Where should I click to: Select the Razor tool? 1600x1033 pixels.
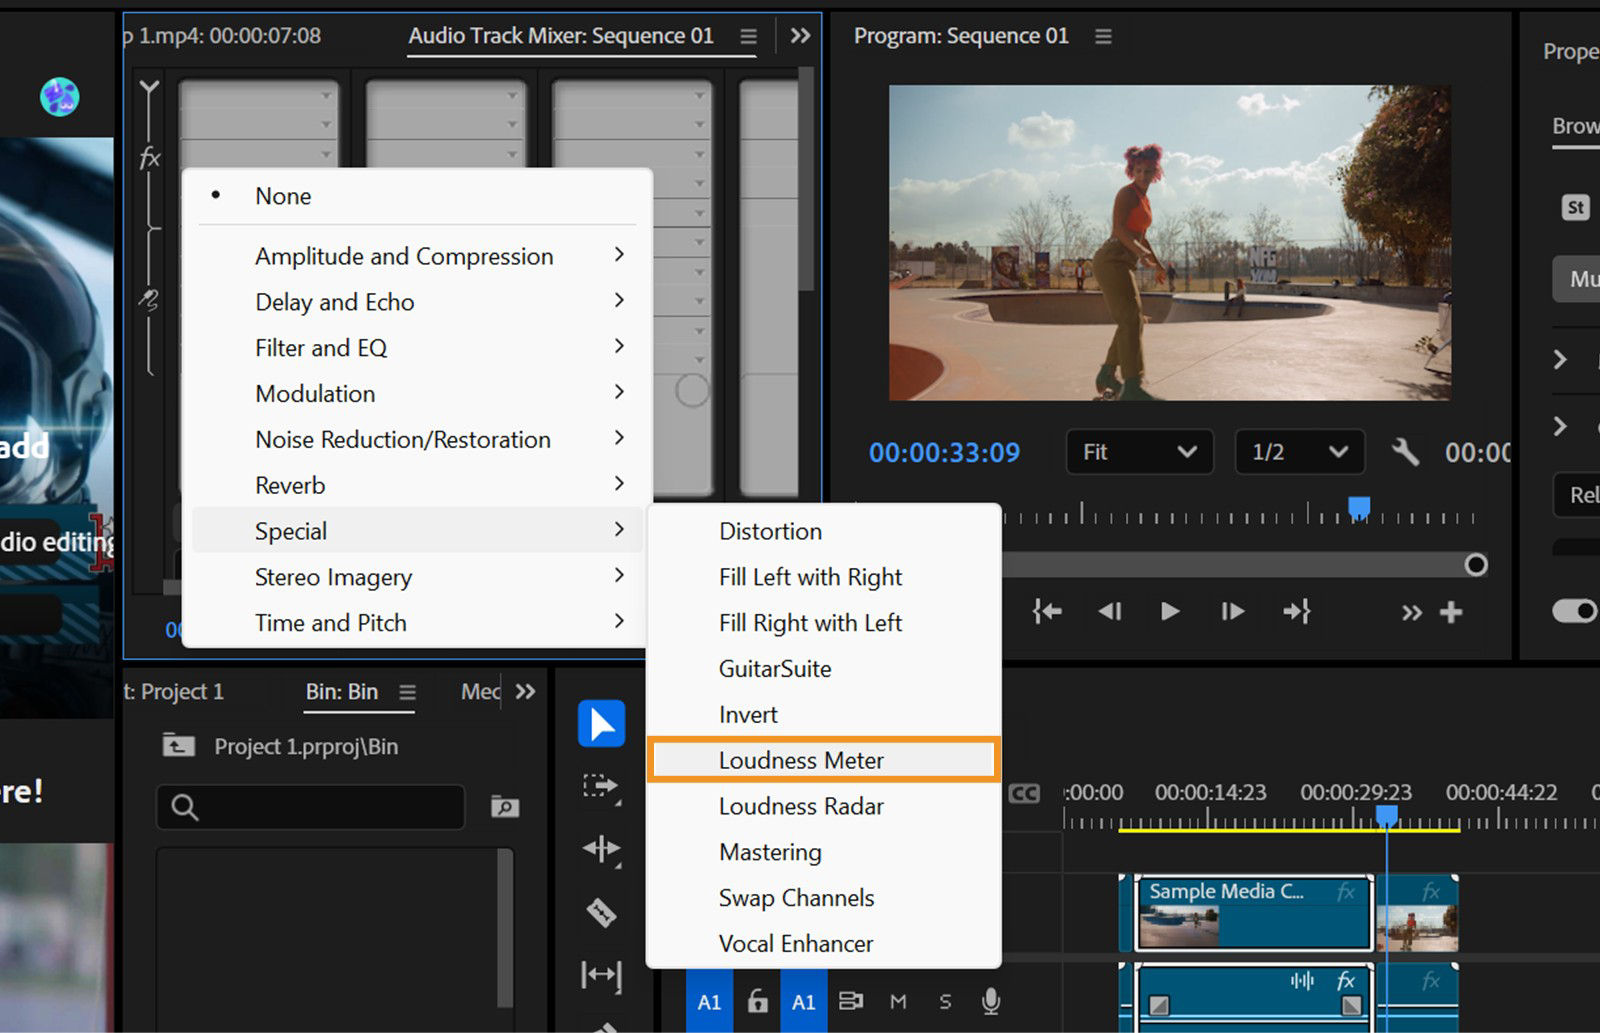click(601, 912)
